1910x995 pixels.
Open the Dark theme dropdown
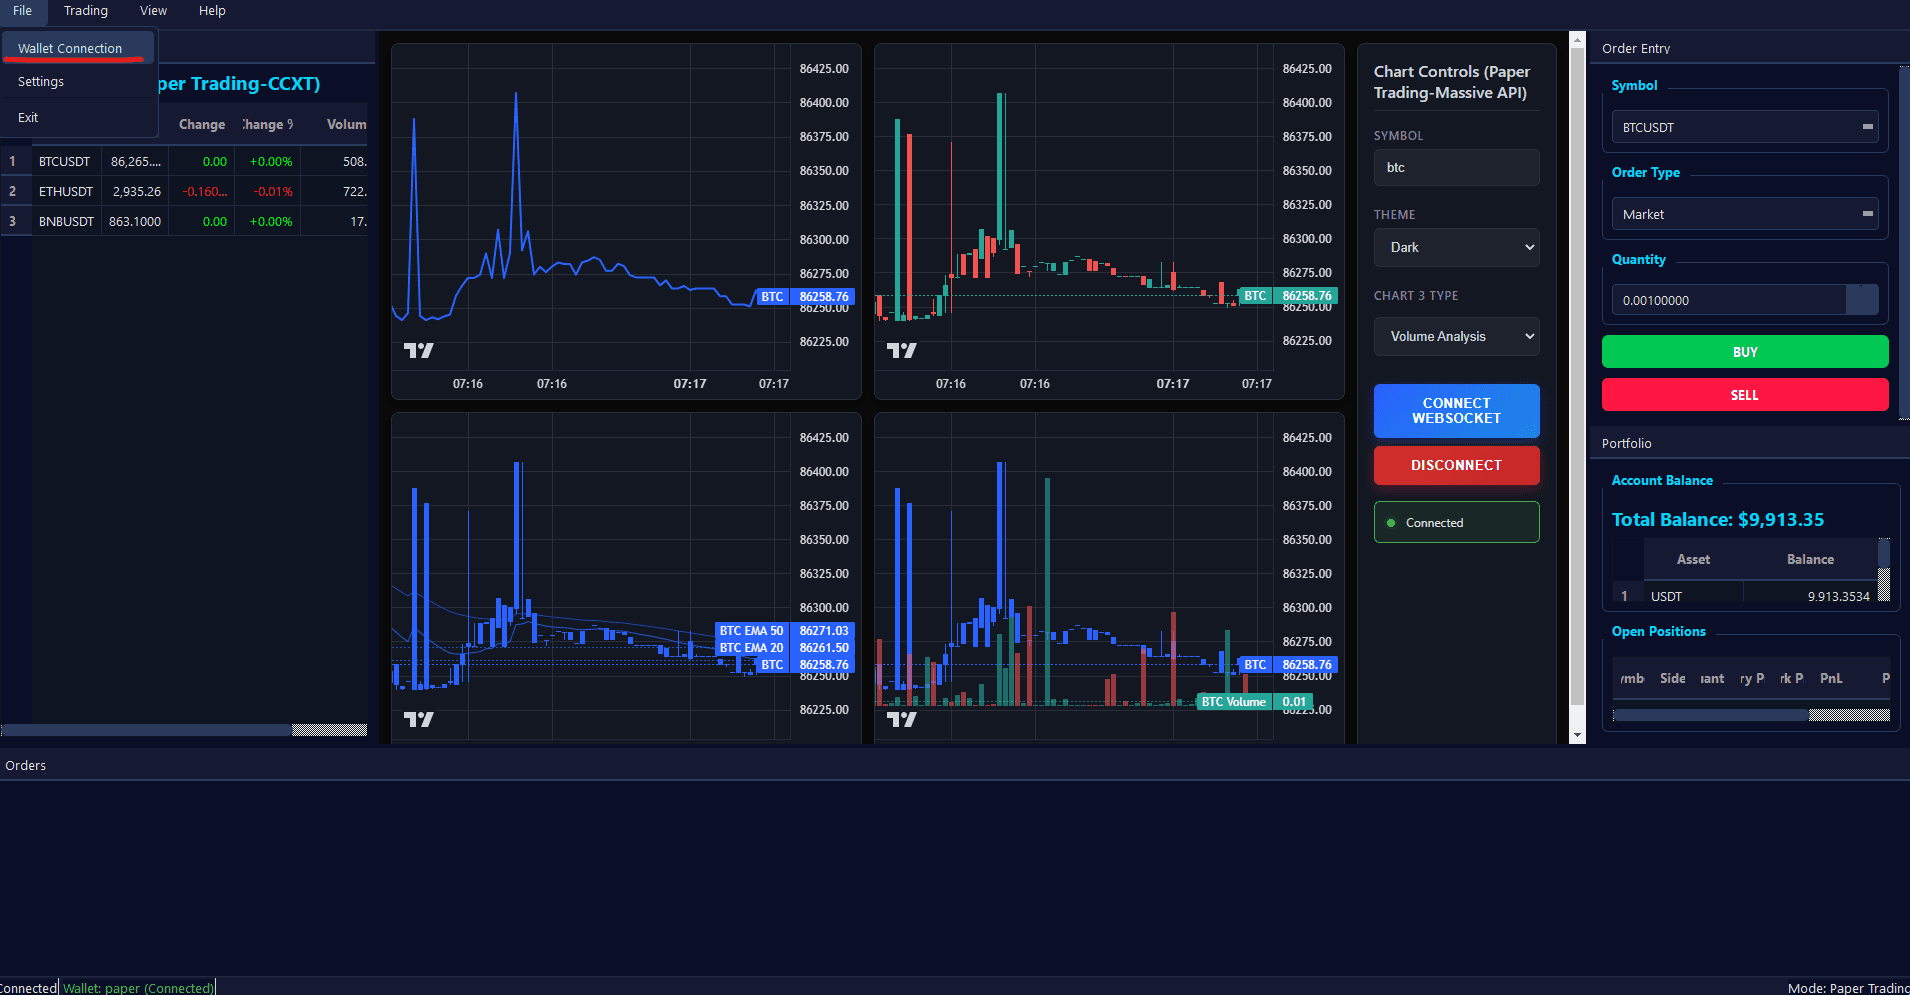click(1456, 247)
